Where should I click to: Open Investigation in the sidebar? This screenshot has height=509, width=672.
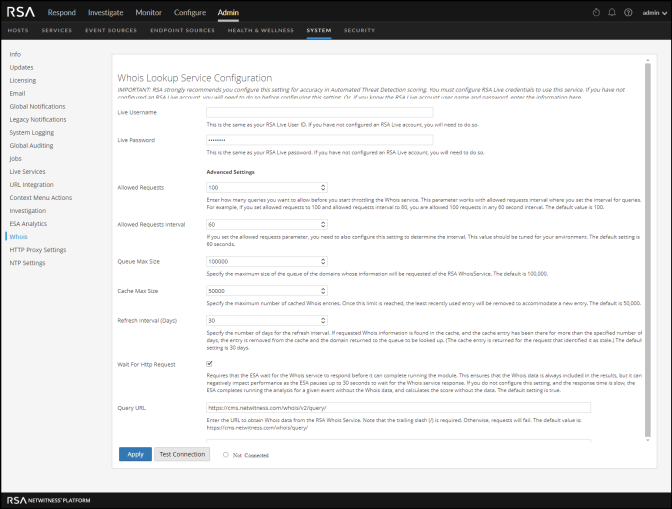[28, 211]
